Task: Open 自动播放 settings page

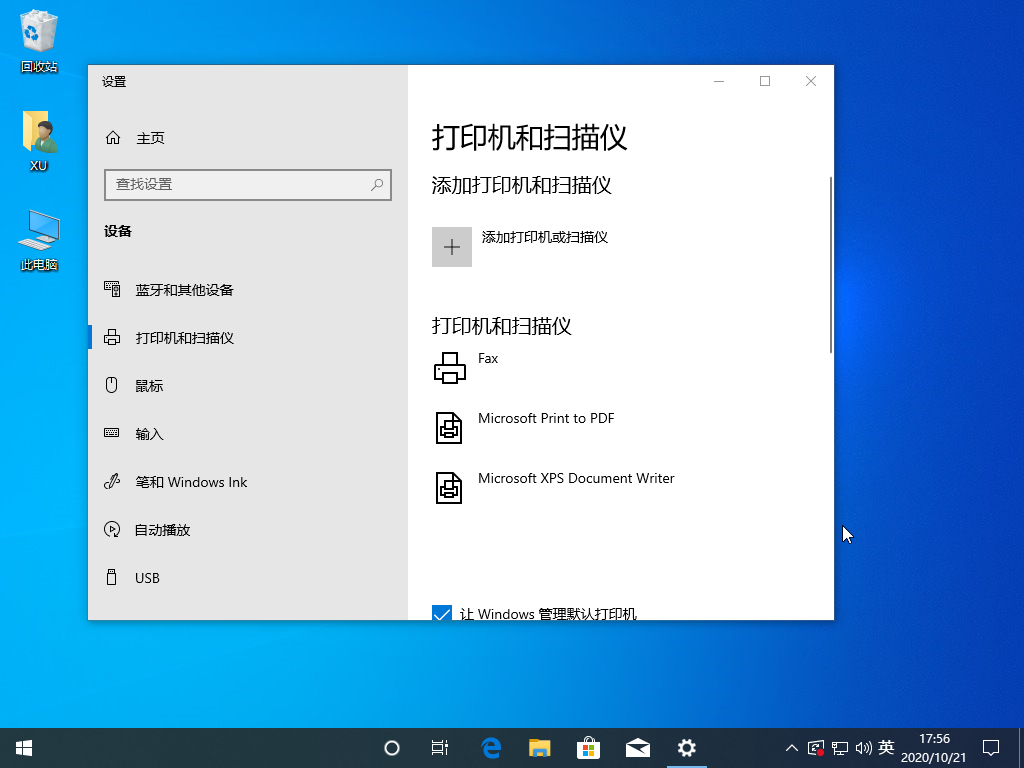Action: 162,530
